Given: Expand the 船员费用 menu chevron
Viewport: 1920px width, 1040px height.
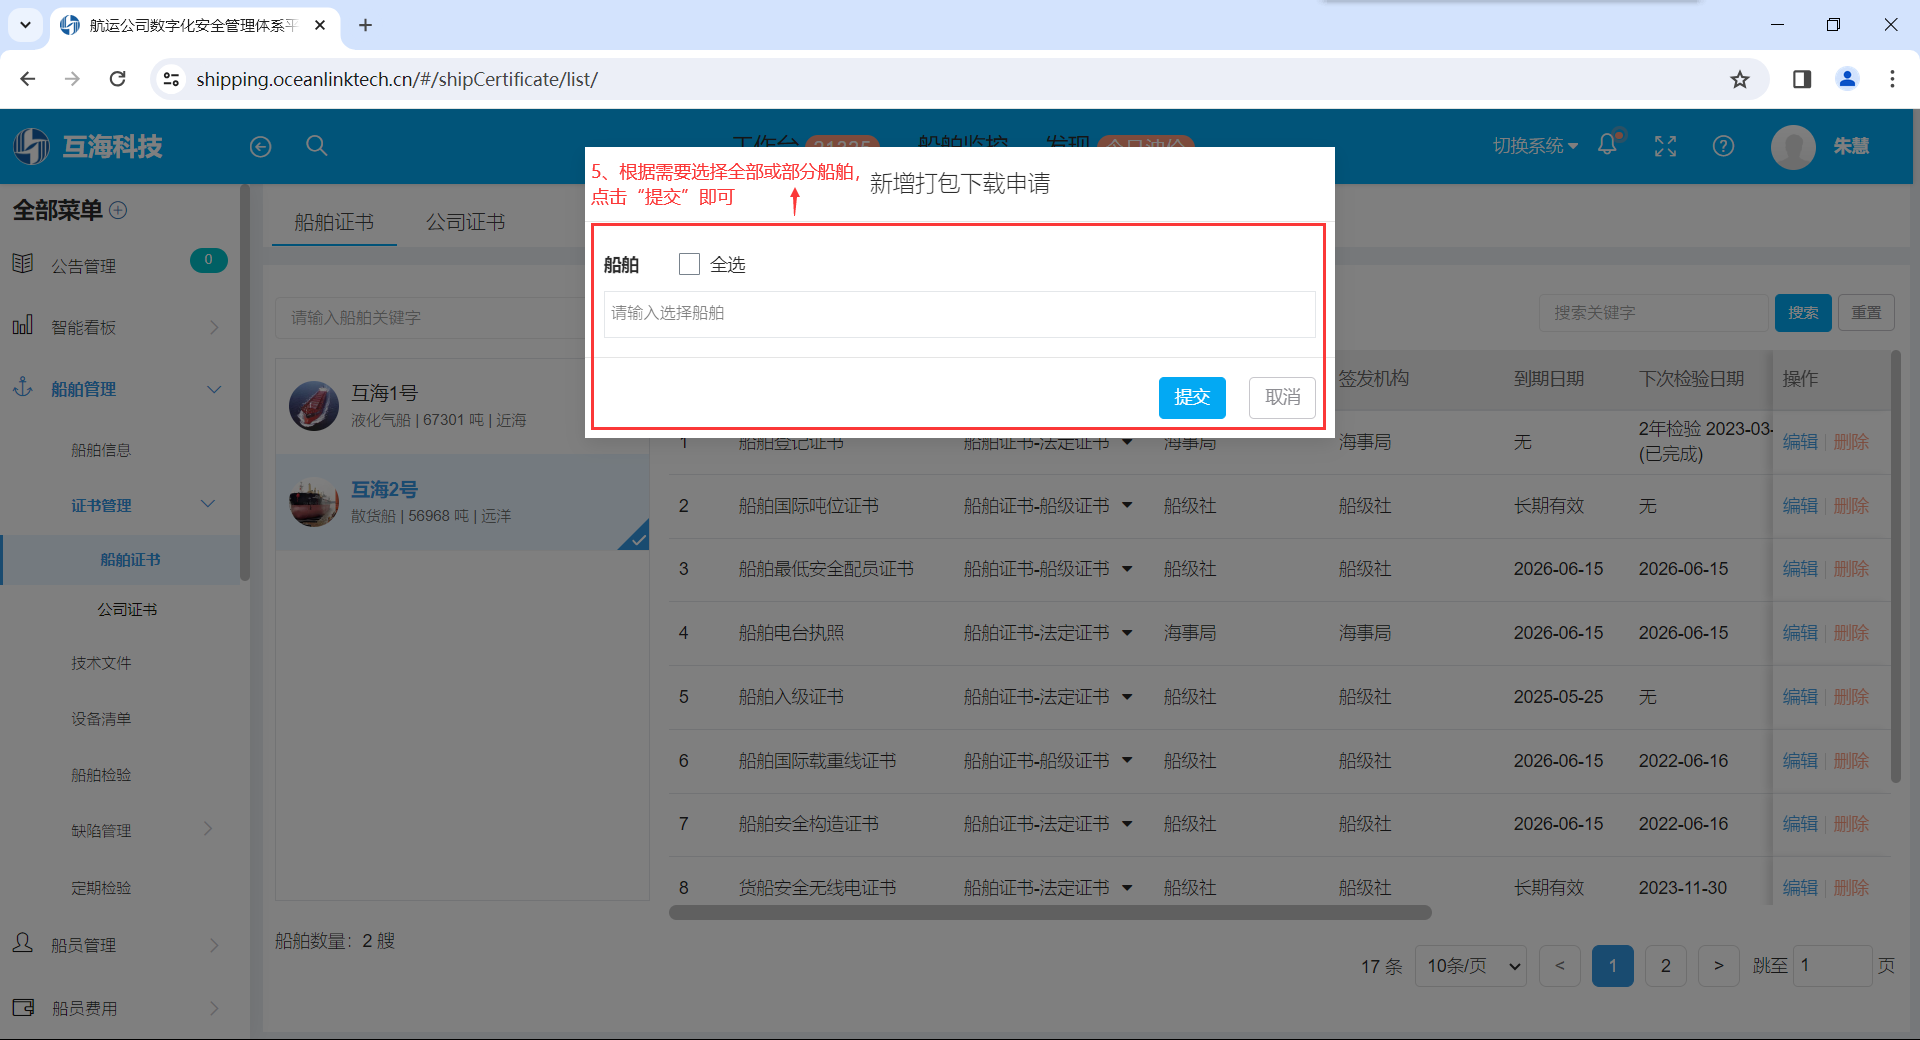Looking at the screenshot, I should click(x=214, y=1008).
